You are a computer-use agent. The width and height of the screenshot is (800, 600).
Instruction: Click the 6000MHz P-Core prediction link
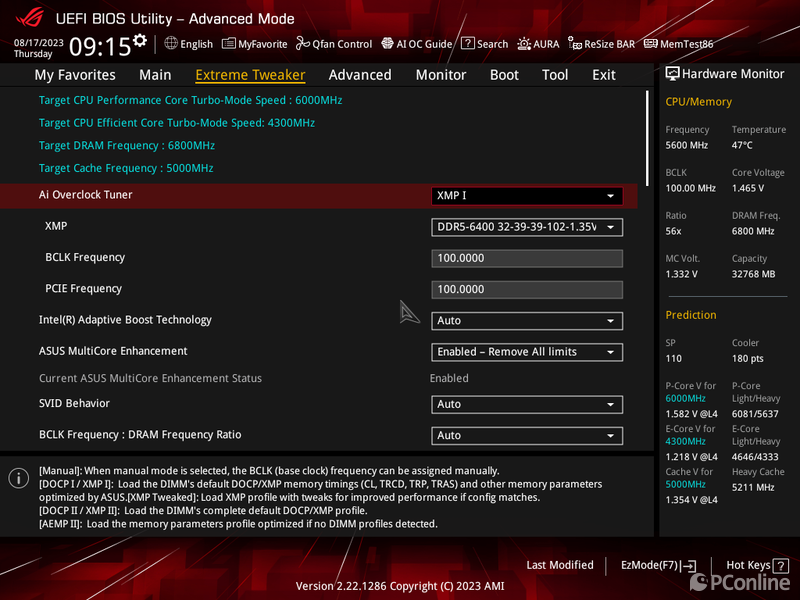pos(685,398)
